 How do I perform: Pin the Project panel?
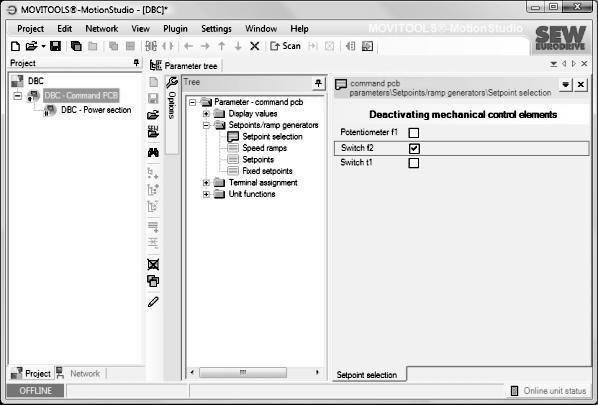[x=136, y=63]
